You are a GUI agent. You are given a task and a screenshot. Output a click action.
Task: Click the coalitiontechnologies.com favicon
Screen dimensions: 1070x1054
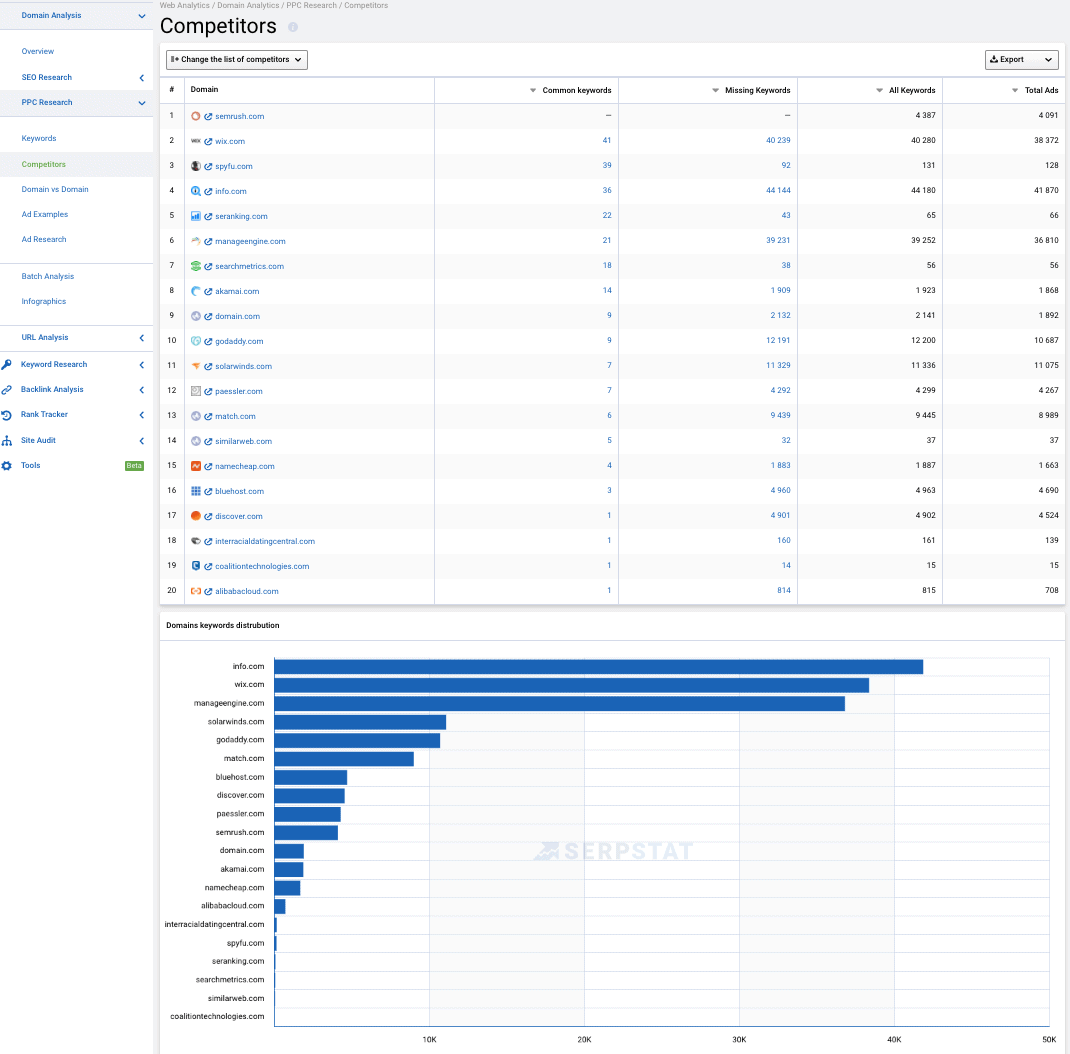click(196, 566)
